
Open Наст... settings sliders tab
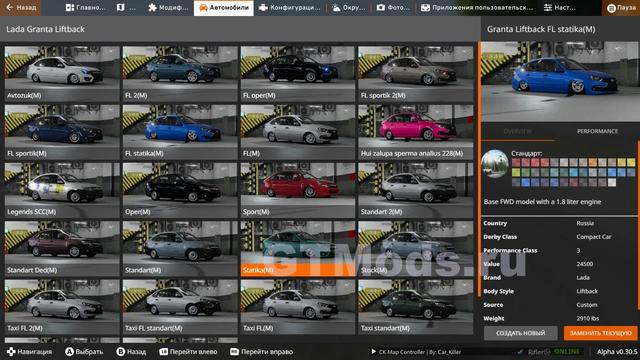(x=560, y=7)
